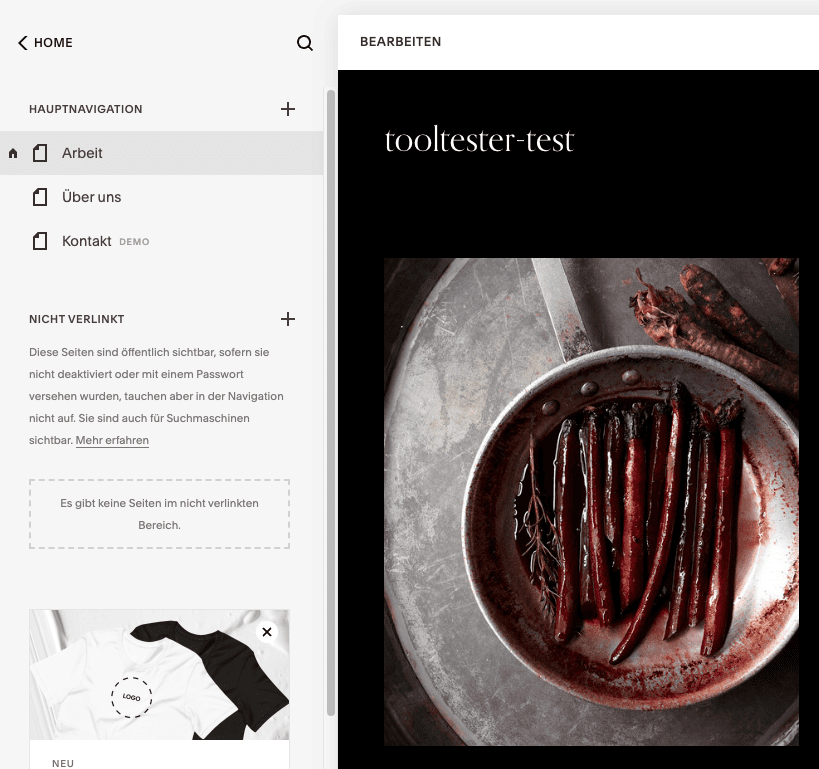819x769 pixels.
Task: Select the Arbeit page
Action: coord(161,153)
